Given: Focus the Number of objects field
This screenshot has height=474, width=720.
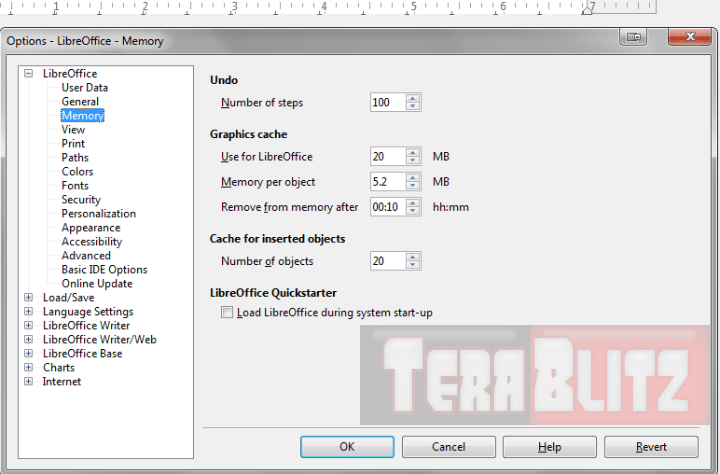Looking at the screenshot, I should [x=388, y=261].
